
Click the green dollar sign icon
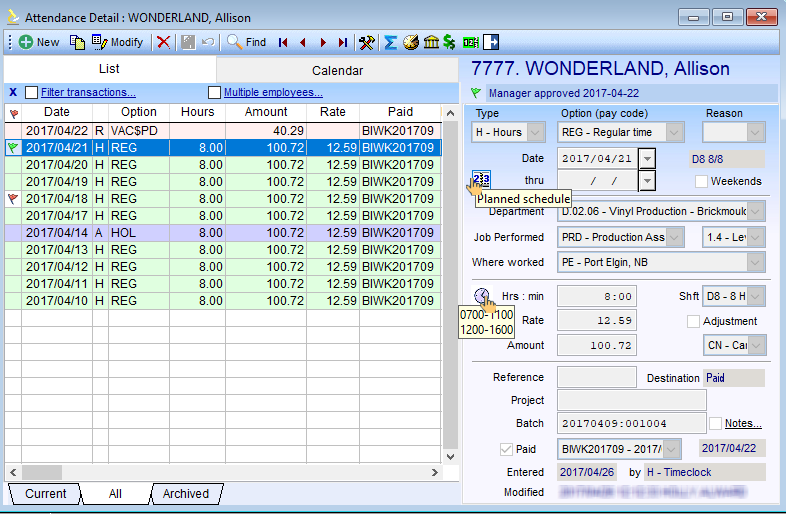coord(450,42)
